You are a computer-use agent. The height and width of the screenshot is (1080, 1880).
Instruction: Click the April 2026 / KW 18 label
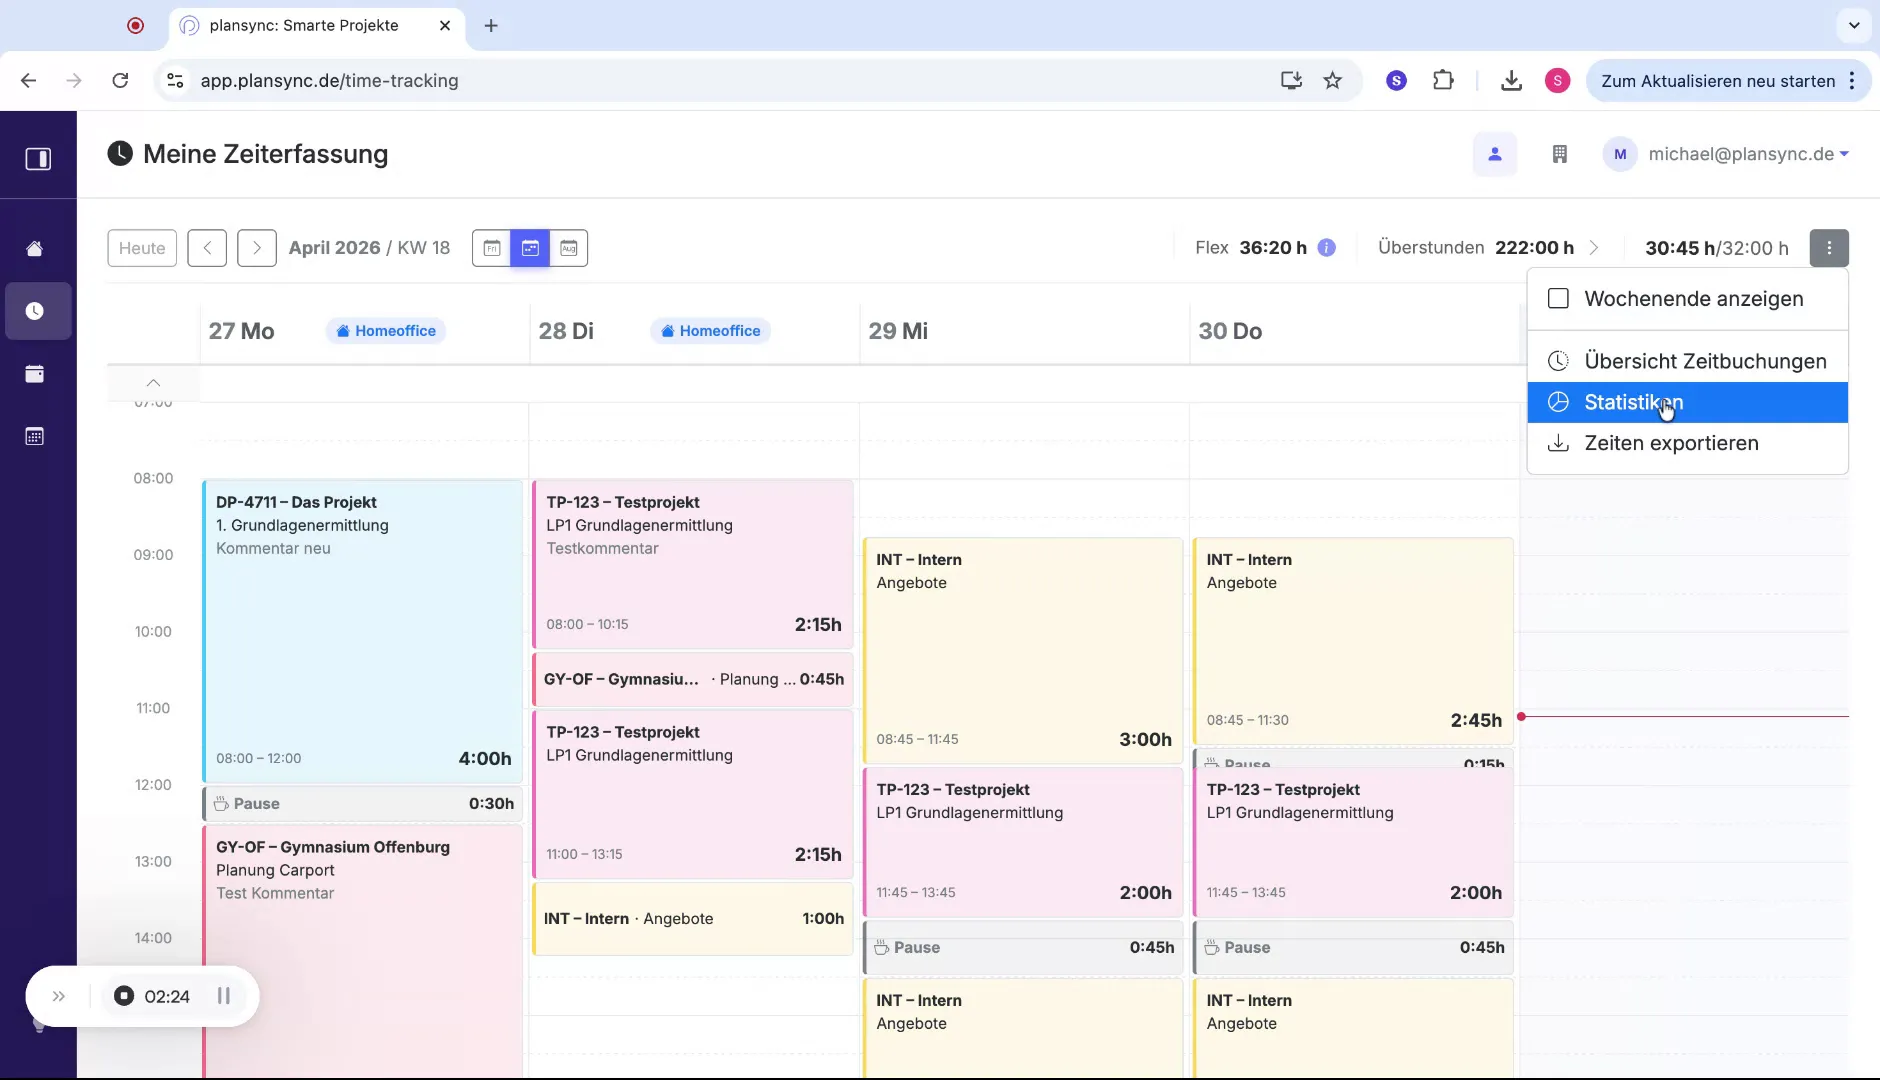click(x=369, y=248)
